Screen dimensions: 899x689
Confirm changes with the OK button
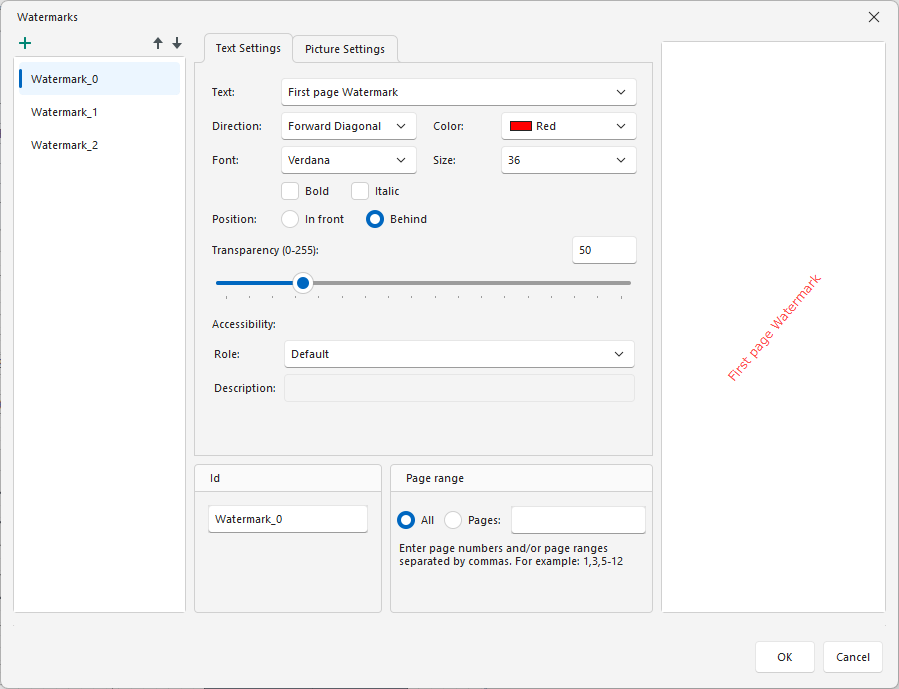(784, 657)
